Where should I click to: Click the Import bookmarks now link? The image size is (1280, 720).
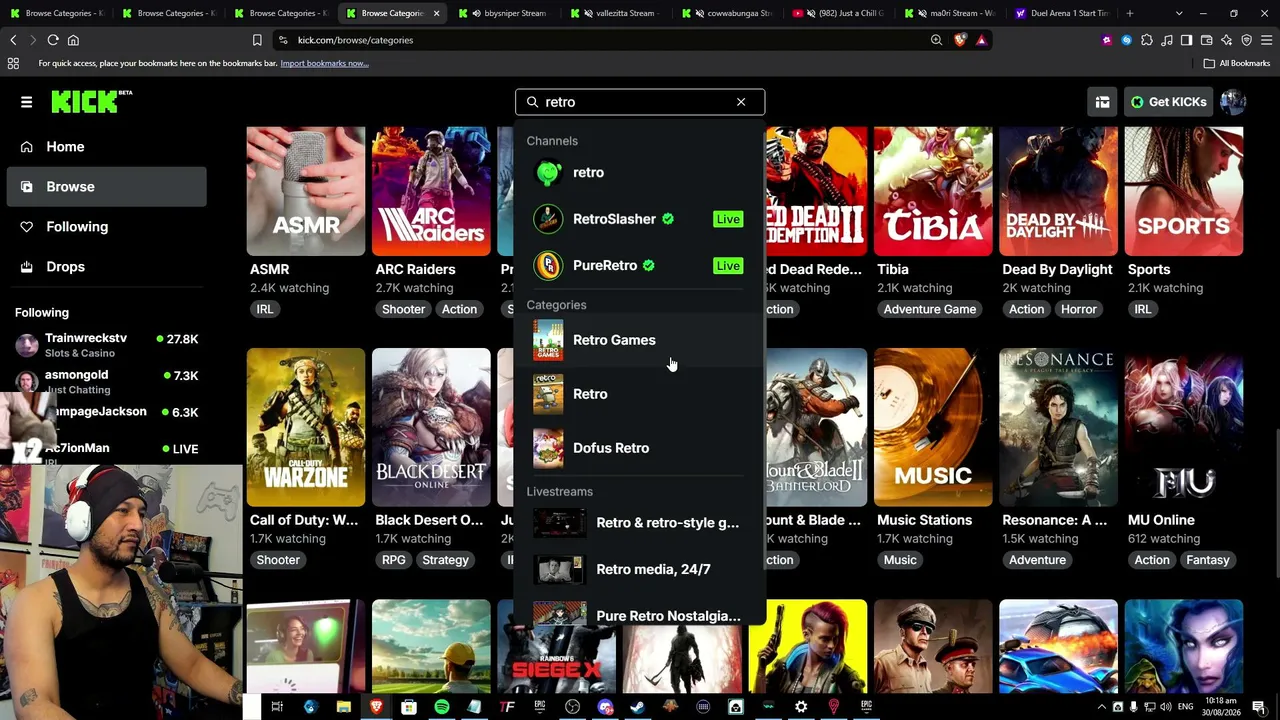(324, 63)
